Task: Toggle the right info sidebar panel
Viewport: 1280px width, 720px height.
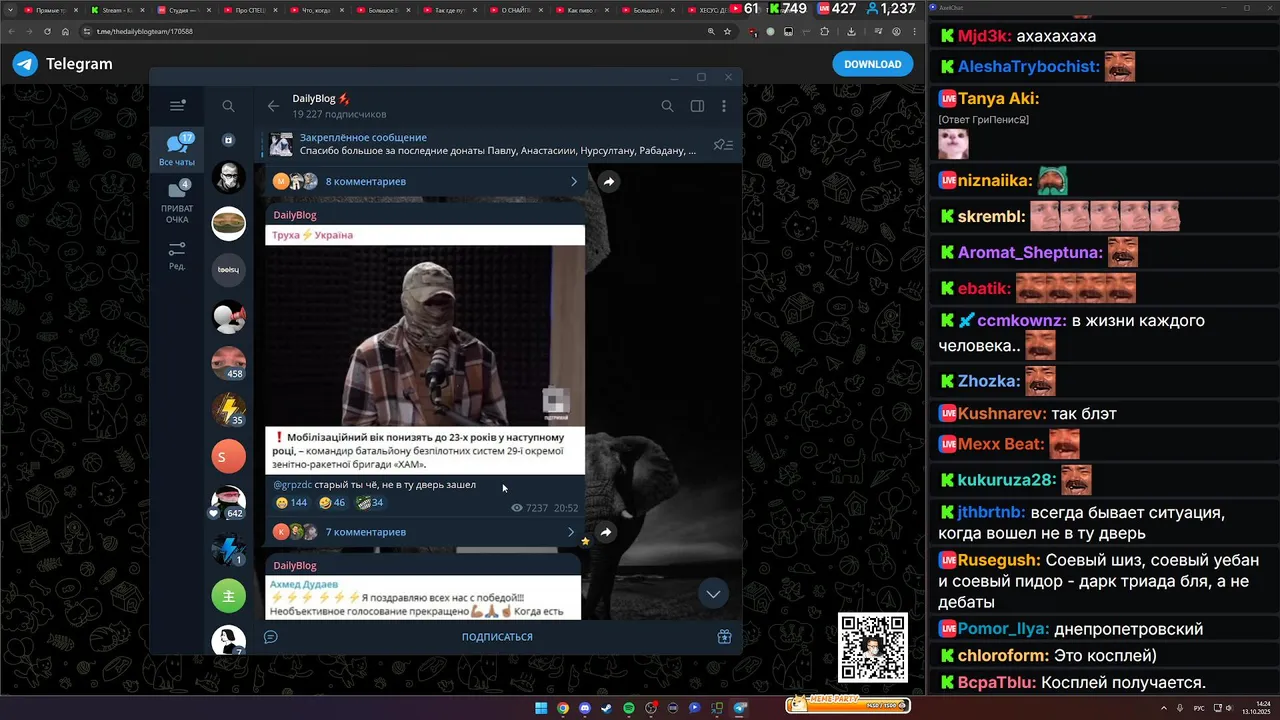Action: [x=697, y=106]
